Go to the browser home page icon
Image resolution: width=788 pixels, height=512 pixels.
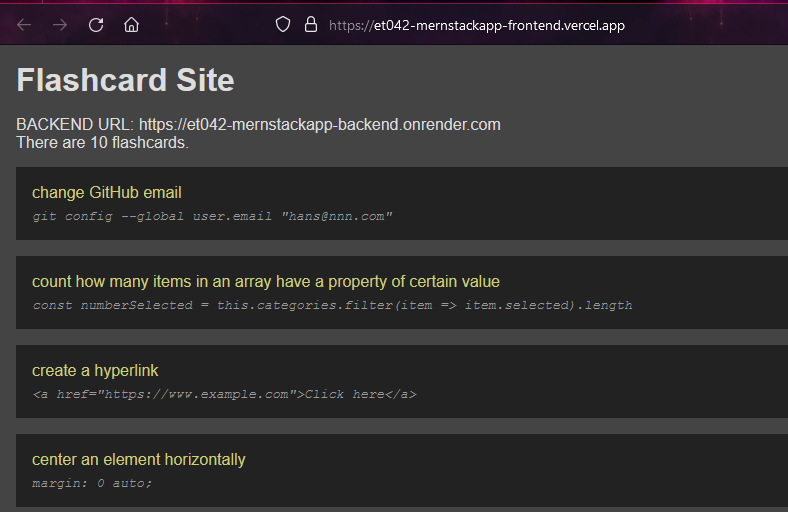click(x=132, y=25)
